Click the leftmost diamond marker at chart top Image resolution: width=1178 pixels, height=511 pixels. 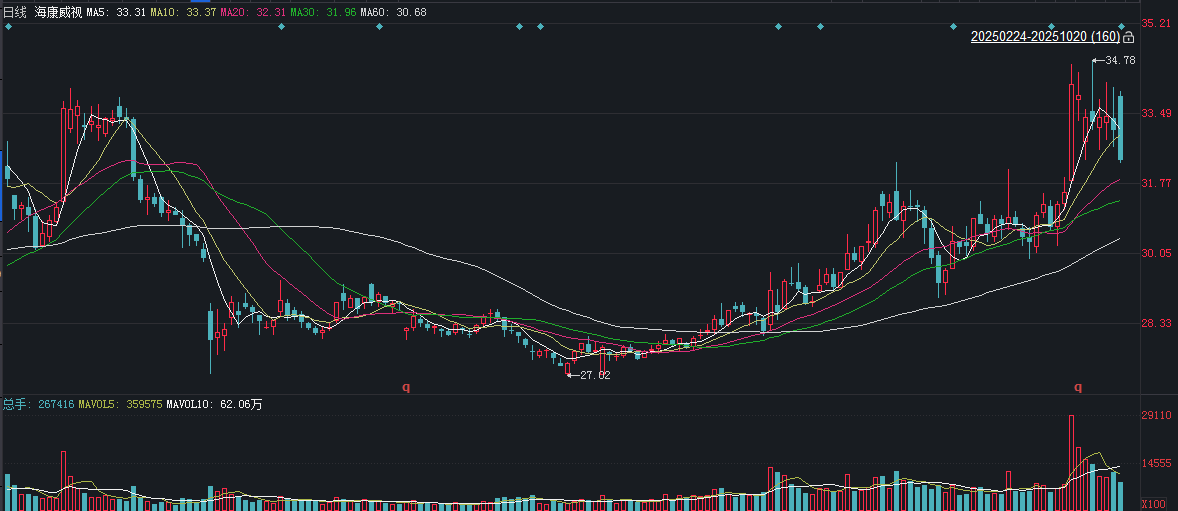8,26
